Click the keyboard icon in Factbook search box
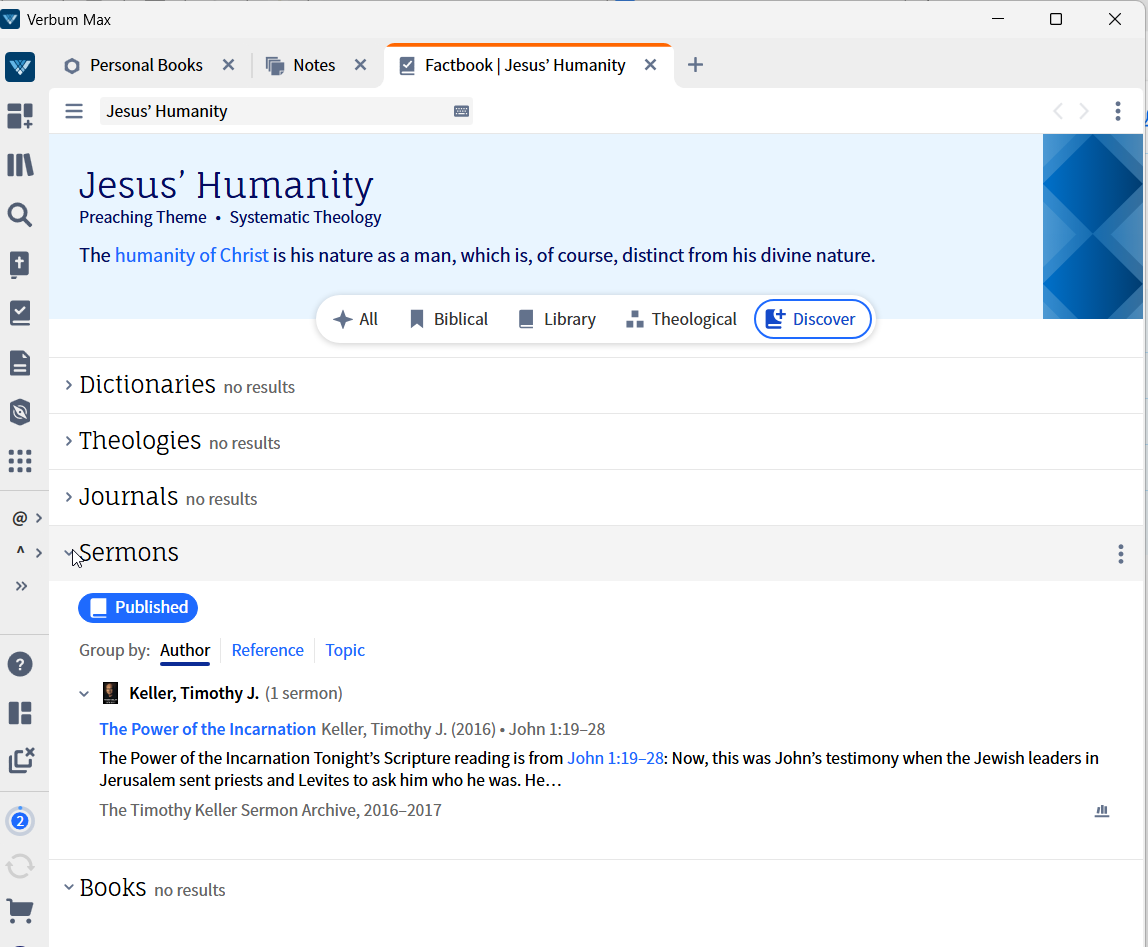Screen dimensions: 1148x947 point(461,111)
